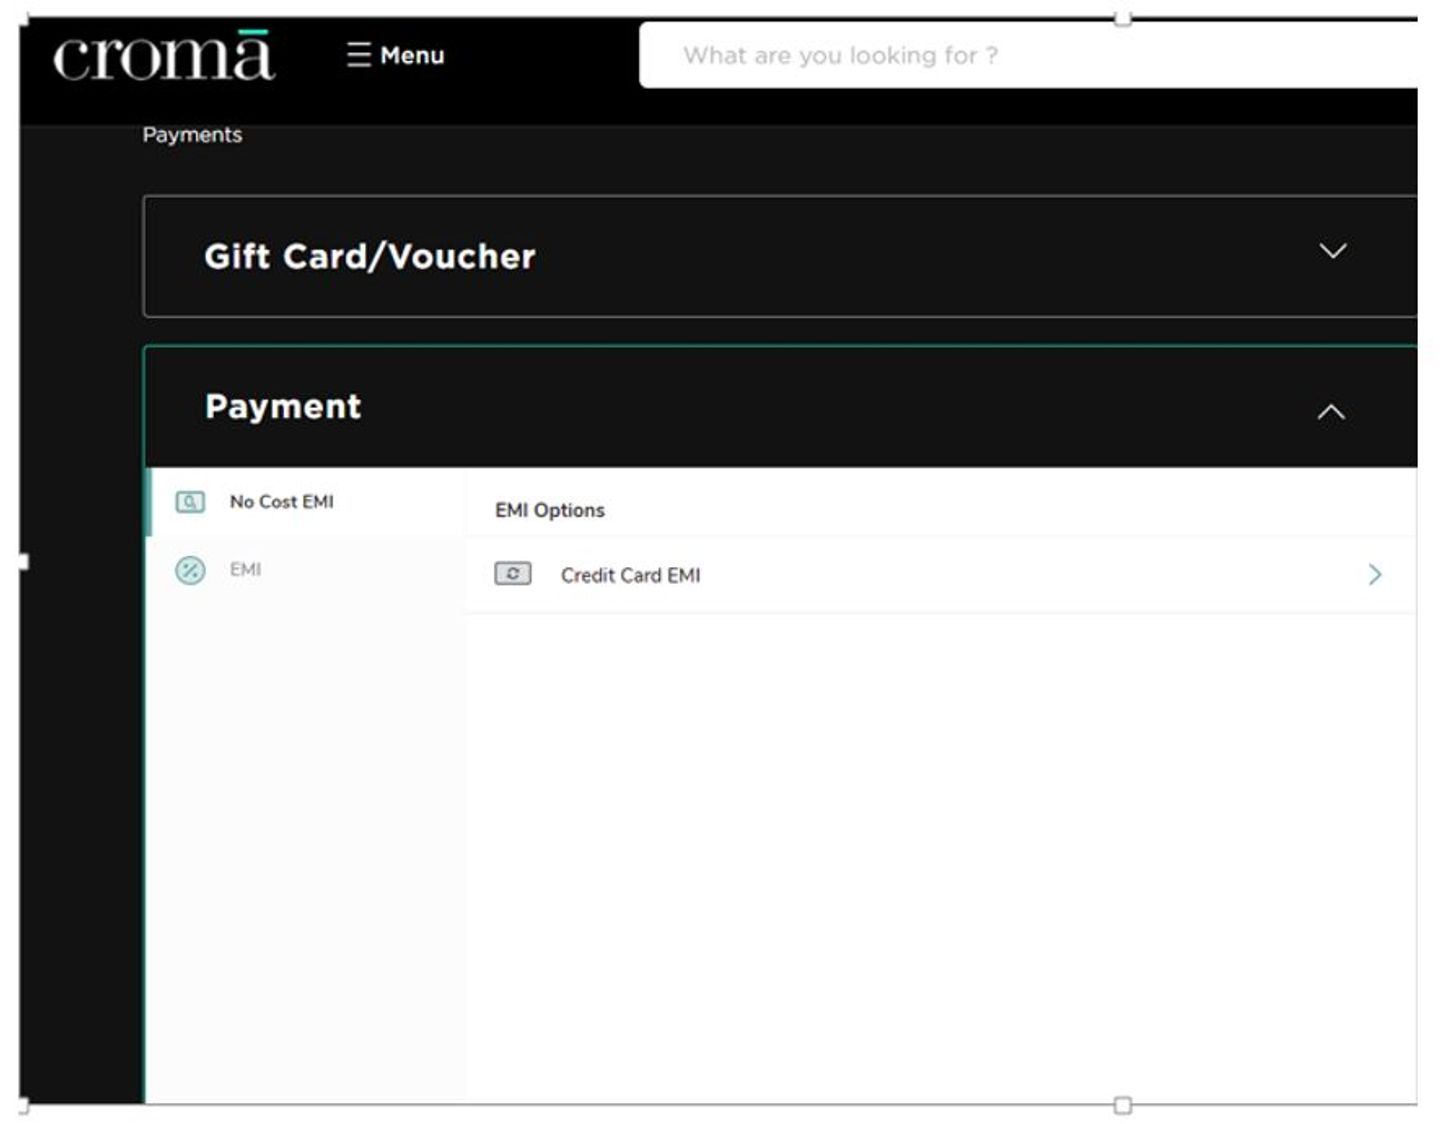Image resolution: width=1440 pixels, height=1124 pixels.
Task: Click the EMI Options heading
Action: tap(550, 511)
